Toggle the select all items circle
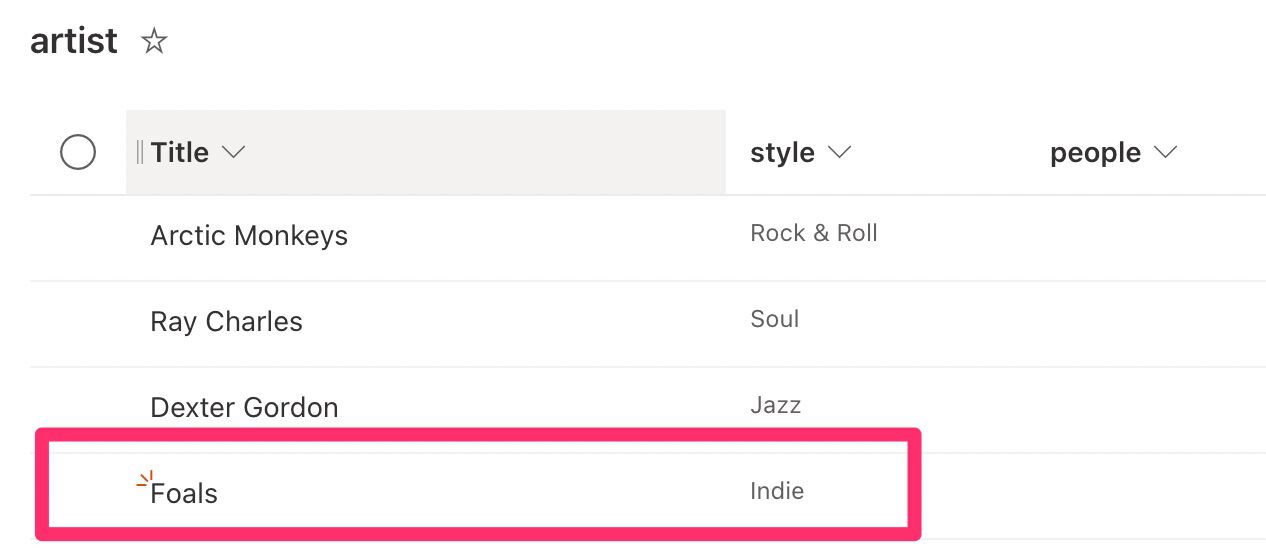Image resolution: width=1266 pixels, height=560 pixels. (x=78, y=152)
